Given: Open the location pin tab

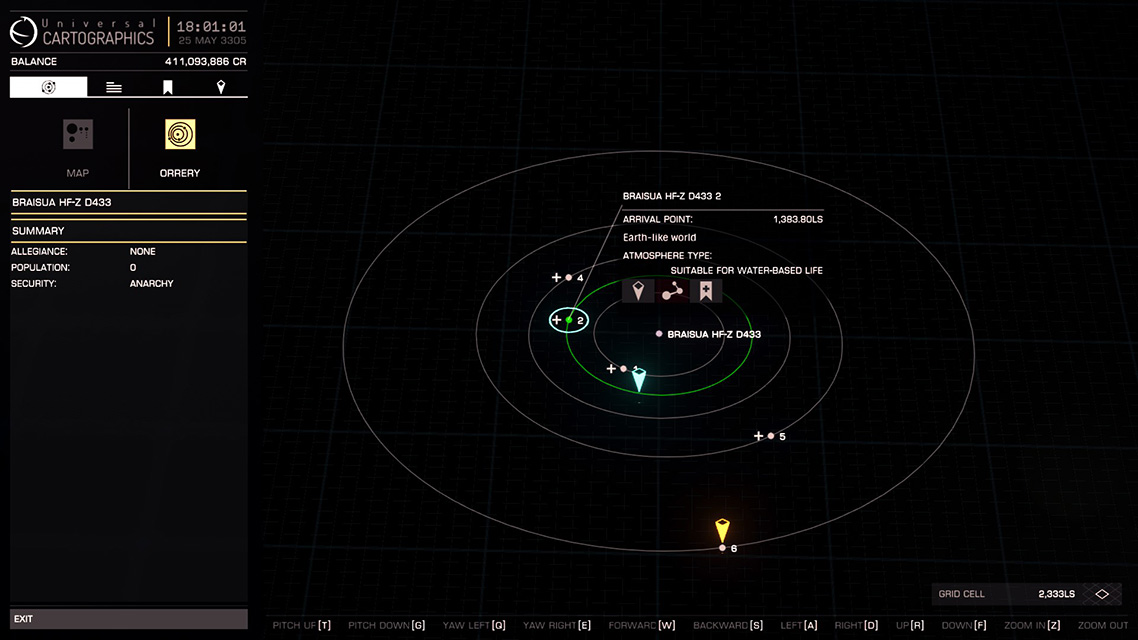Looking at the screenshot, I should 221,87.
